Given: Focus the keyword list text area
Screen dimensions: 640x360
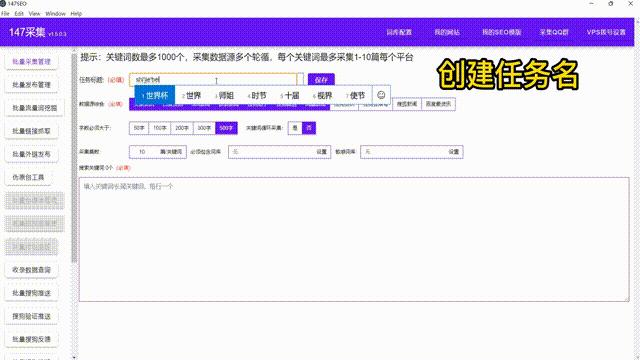Looking at the screenshot, I should click(354, 240).
